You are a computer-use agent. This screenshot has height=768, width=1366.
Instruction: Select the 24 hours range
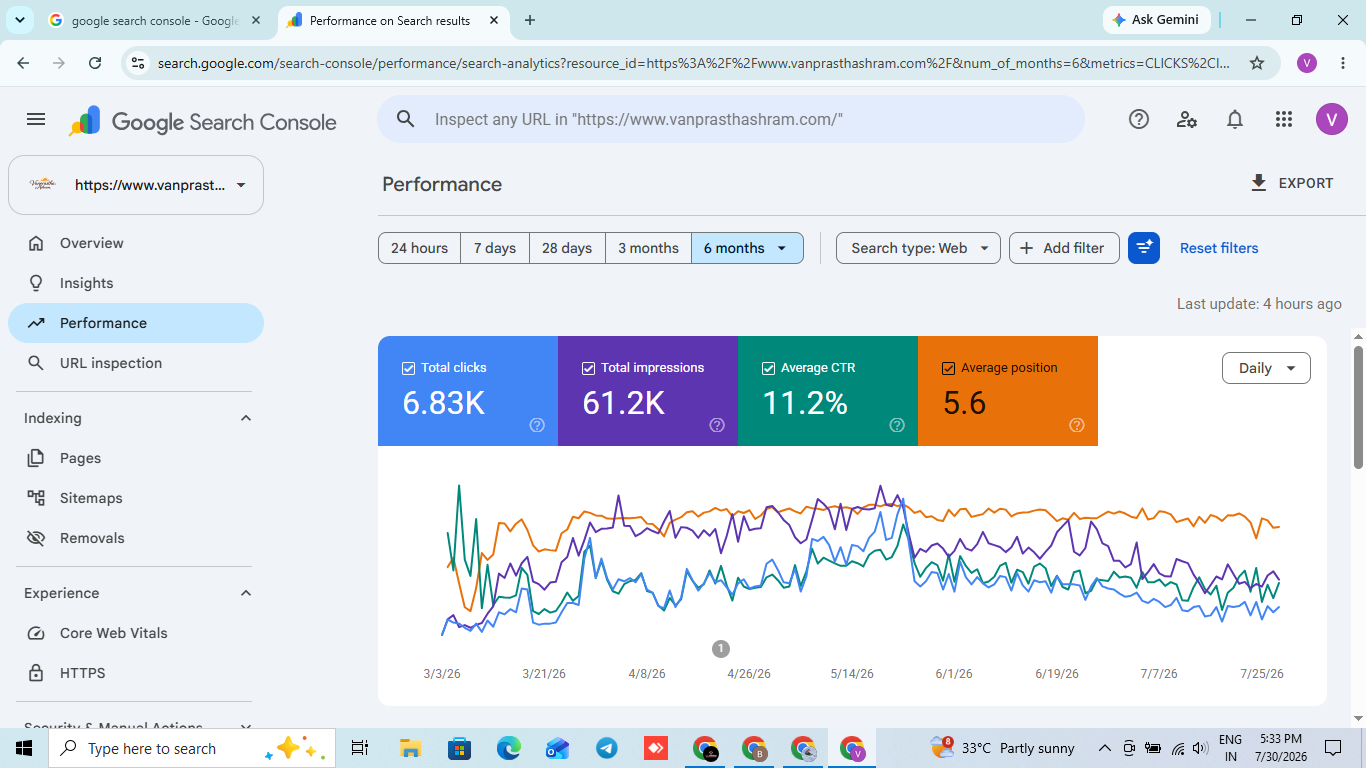coord(419,248)
